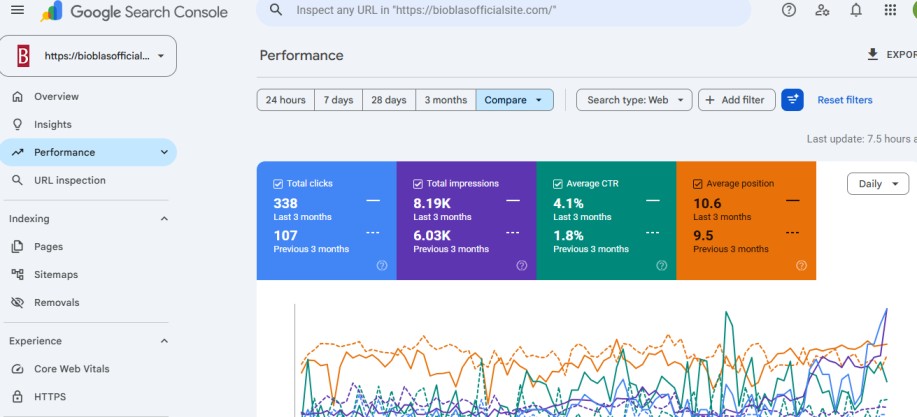This screenshot has width=917, height=417.
Task: Expand the property selector dropdown
Action: (88, 56)
